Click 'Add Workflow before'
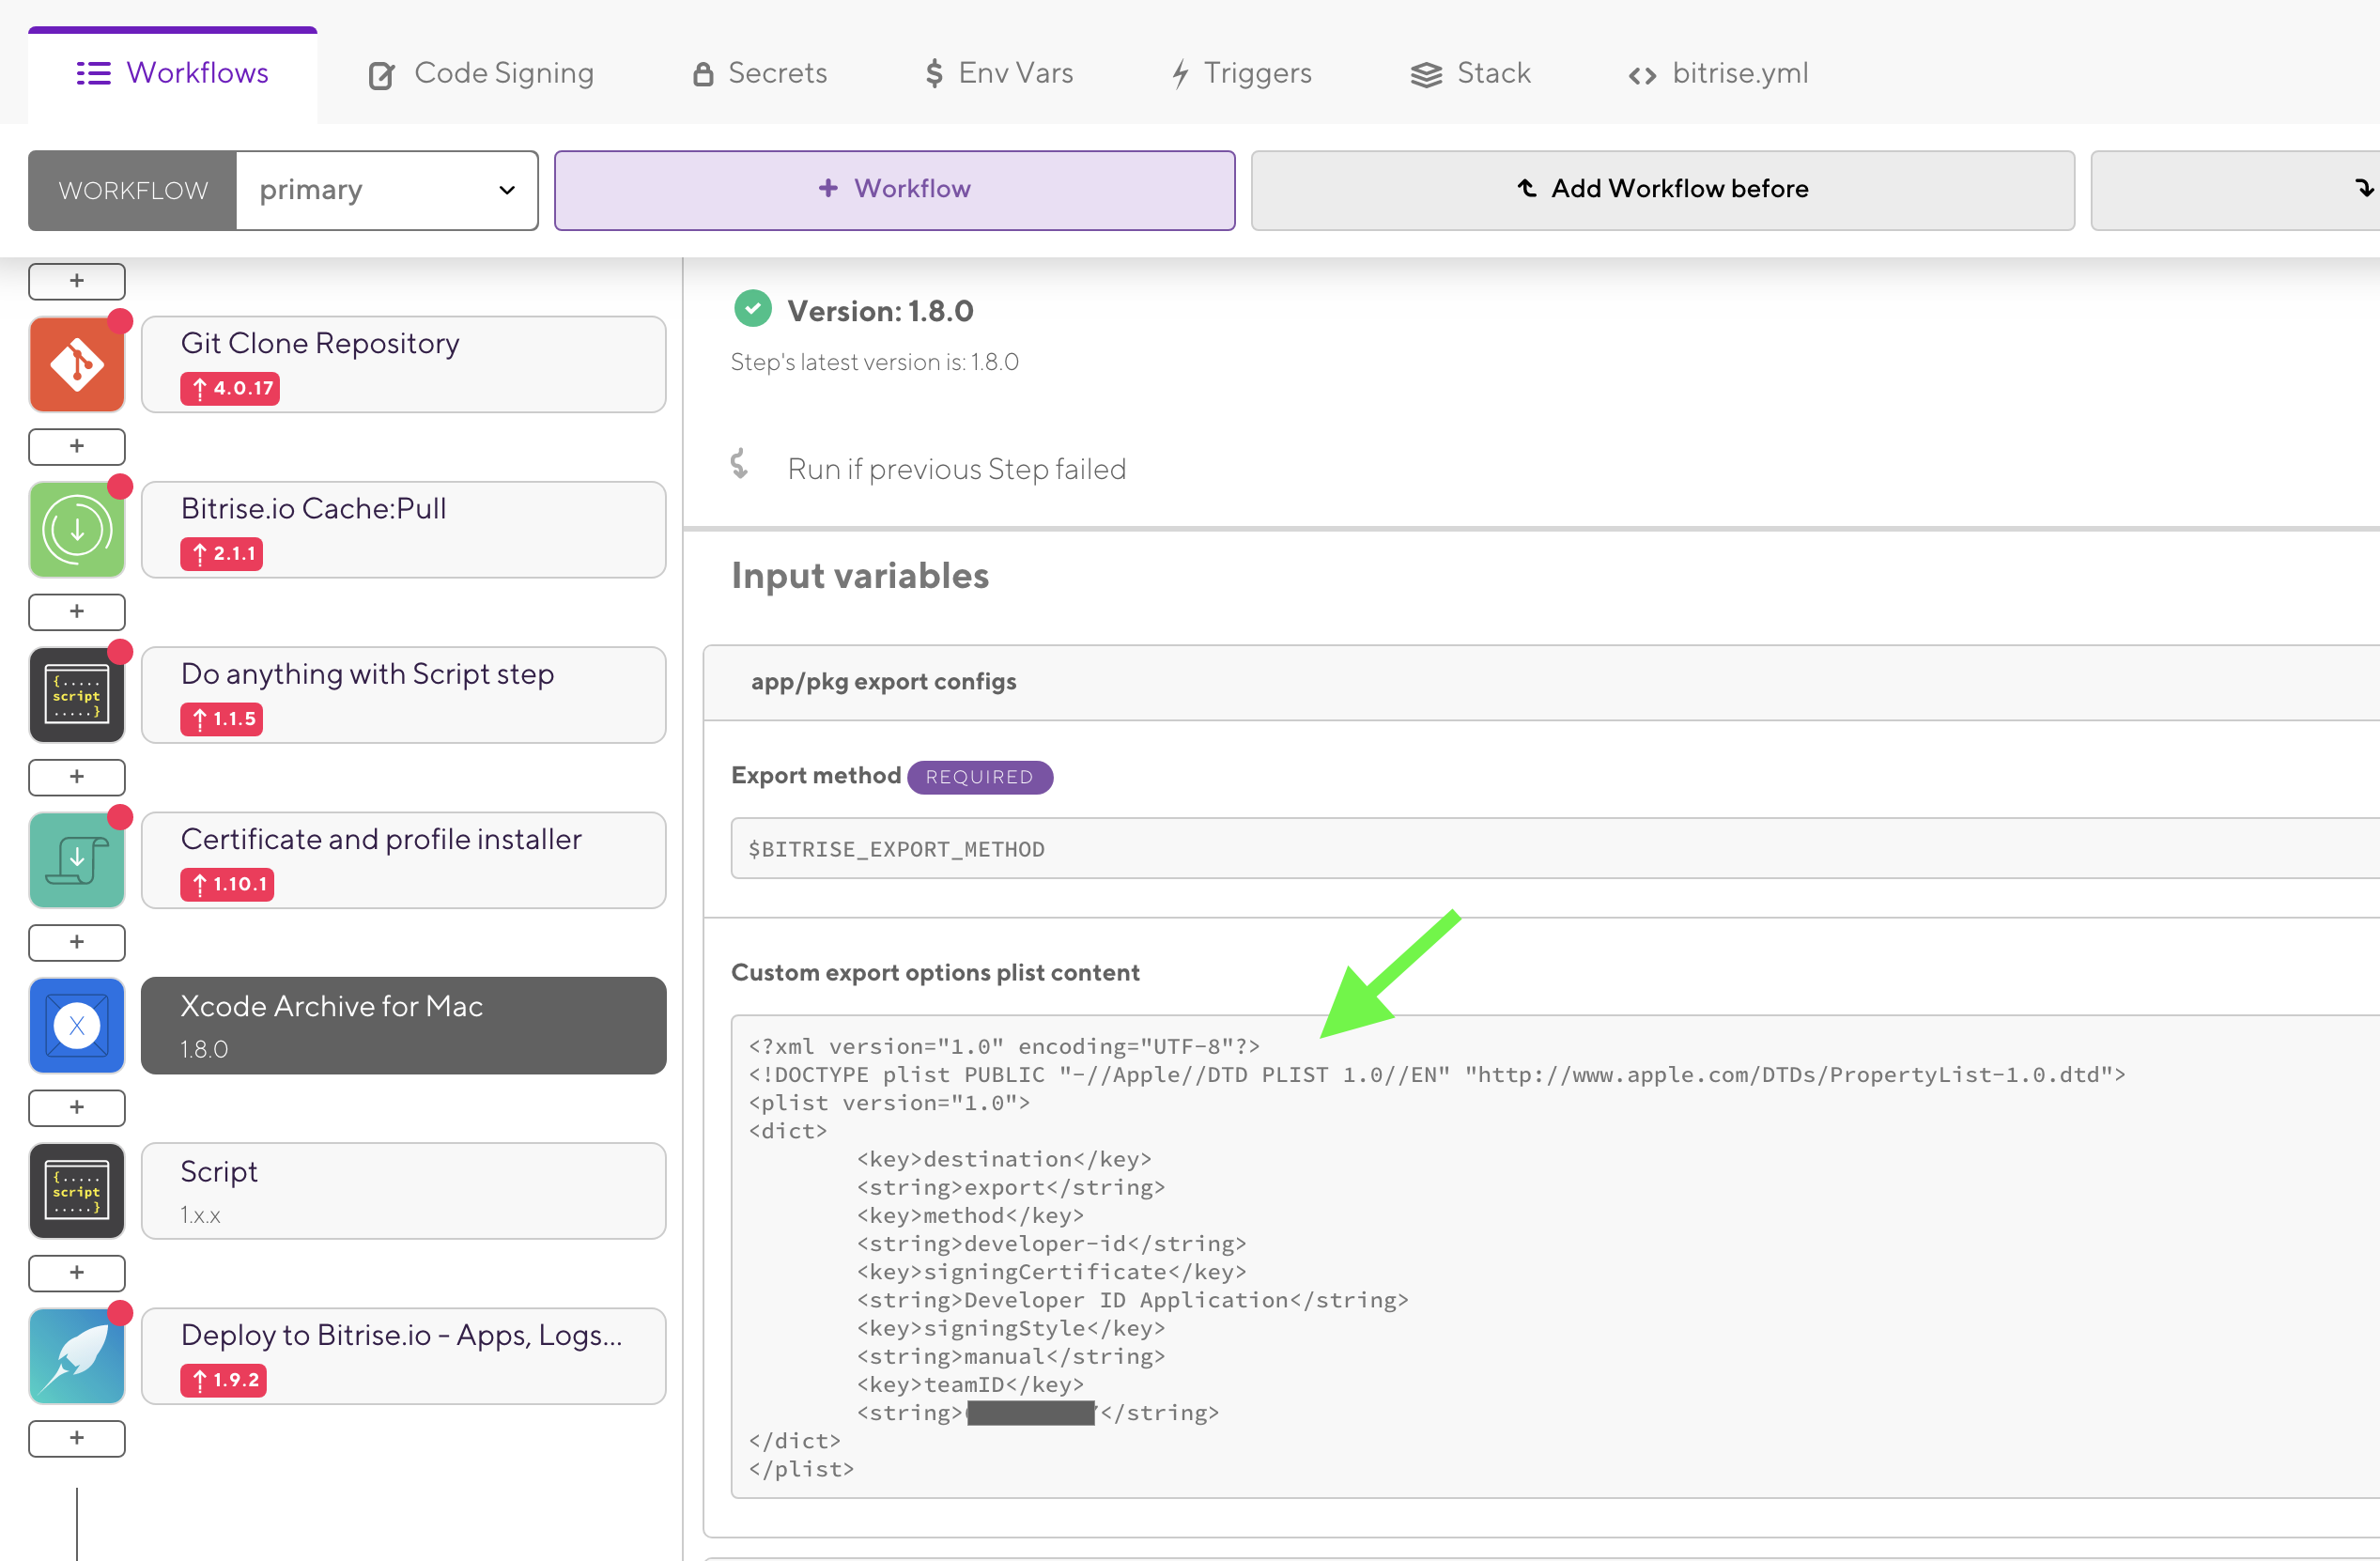Image resolution: width=2380 pixels, height=1561 pixels. 1663,189
